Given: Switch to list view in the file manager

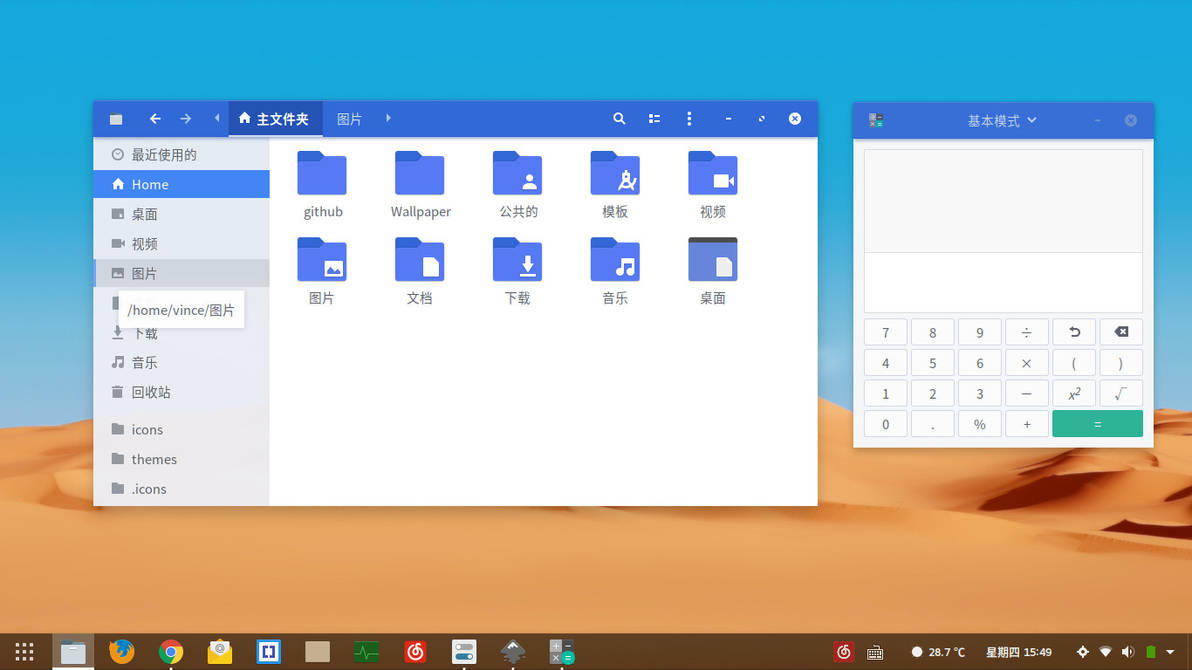Looking at the screenshot, I should pyautogui.click(x=654, y=118).
